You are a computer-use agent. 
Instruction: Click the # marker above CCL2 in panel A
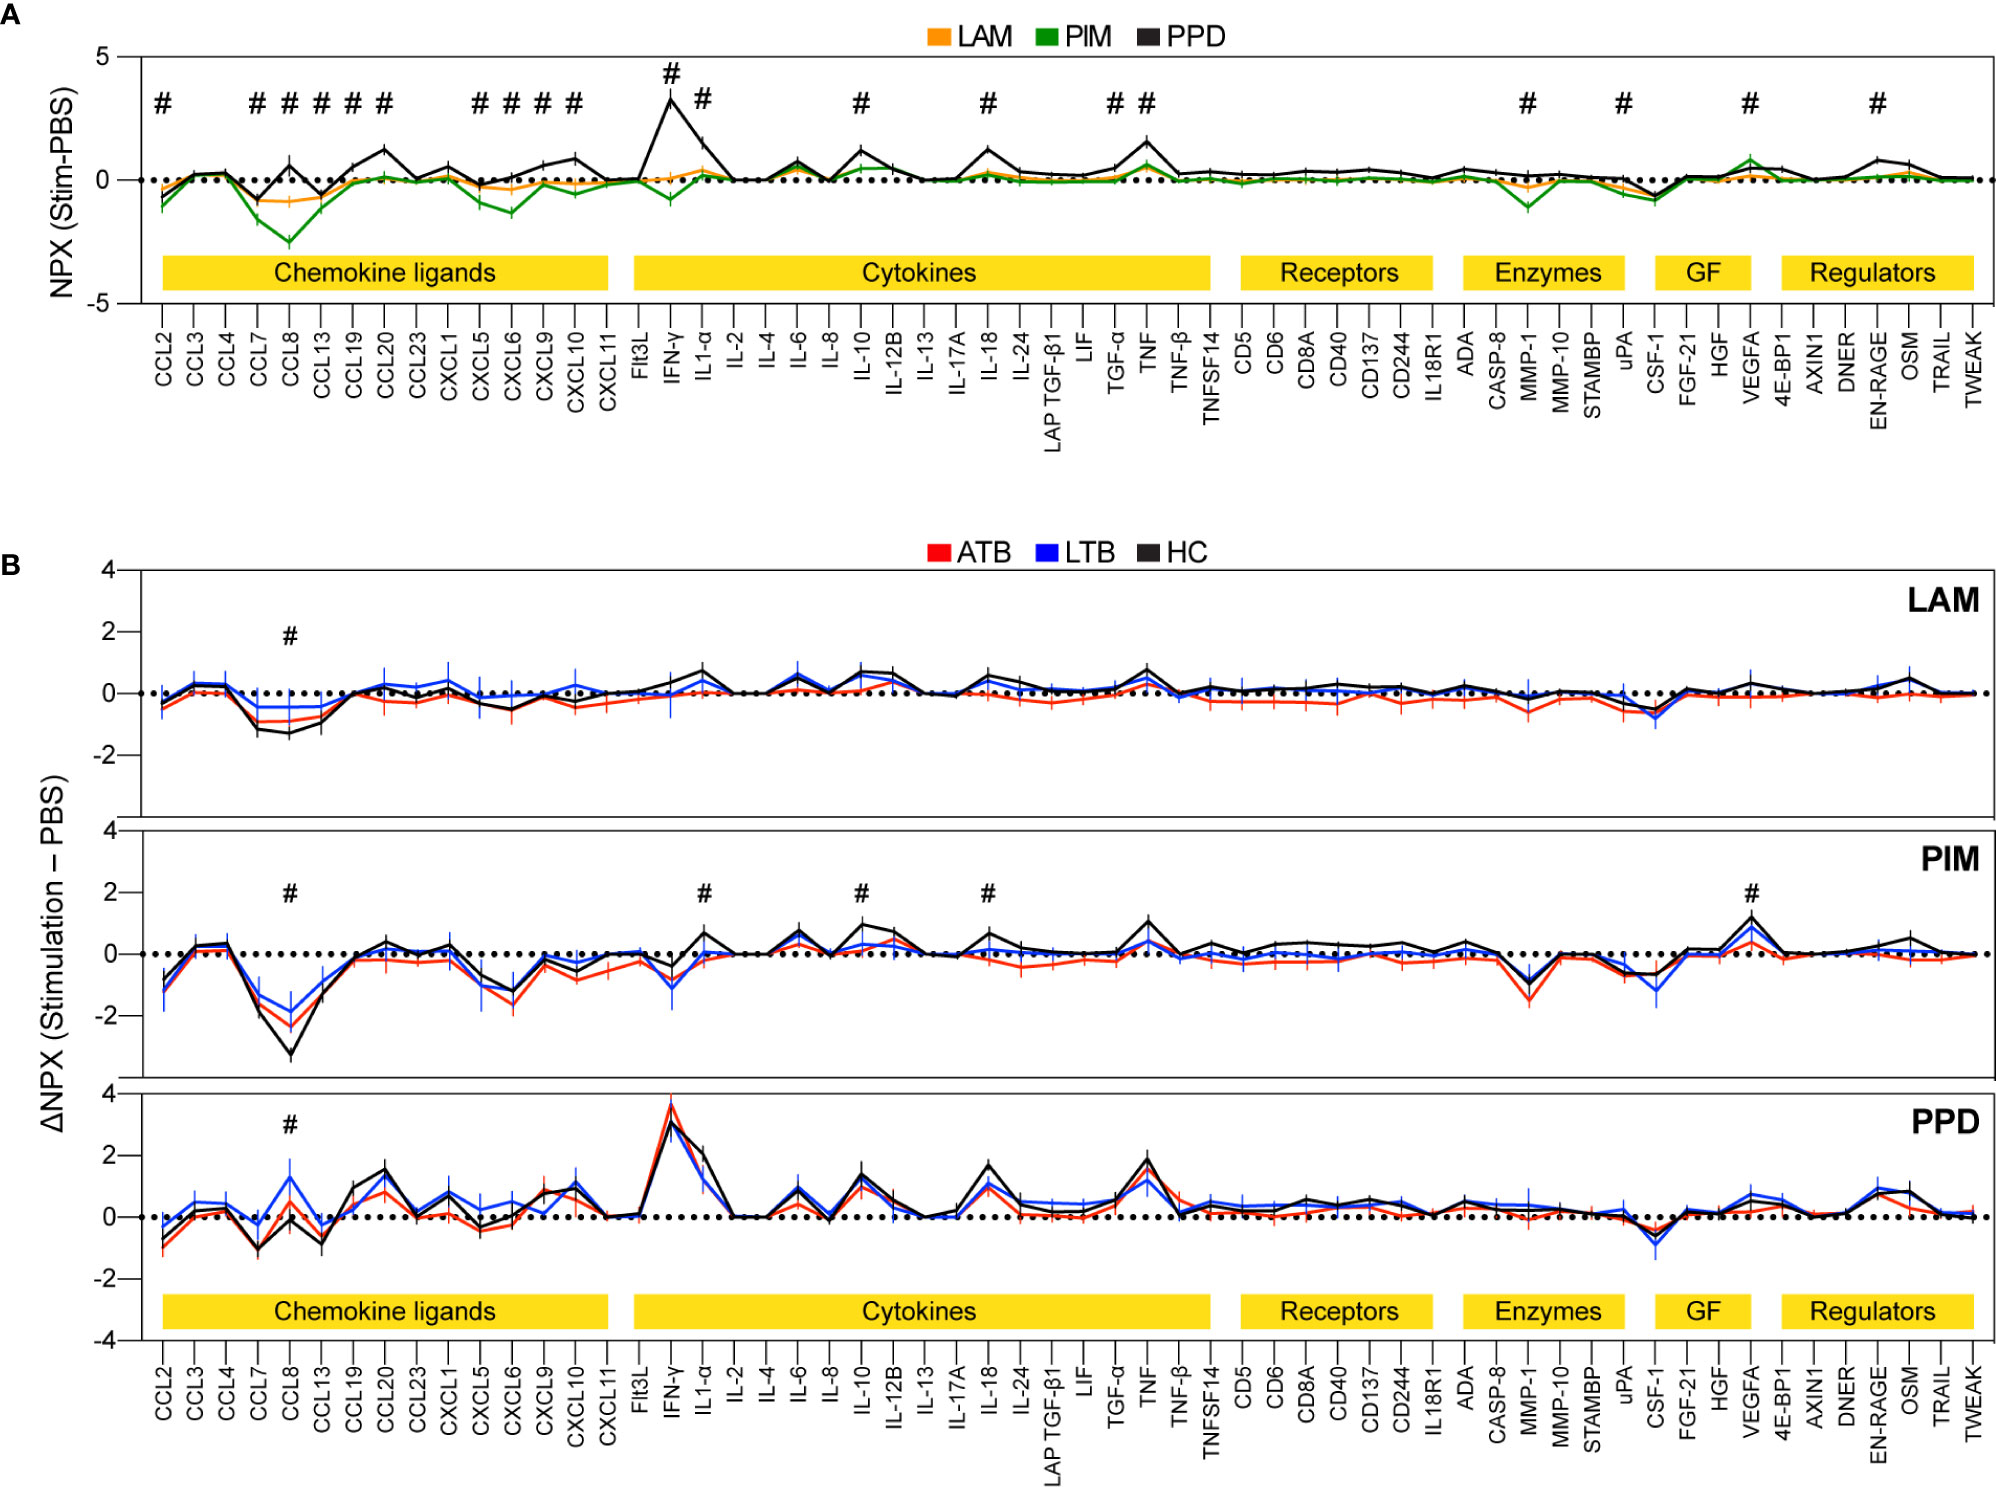163,103
